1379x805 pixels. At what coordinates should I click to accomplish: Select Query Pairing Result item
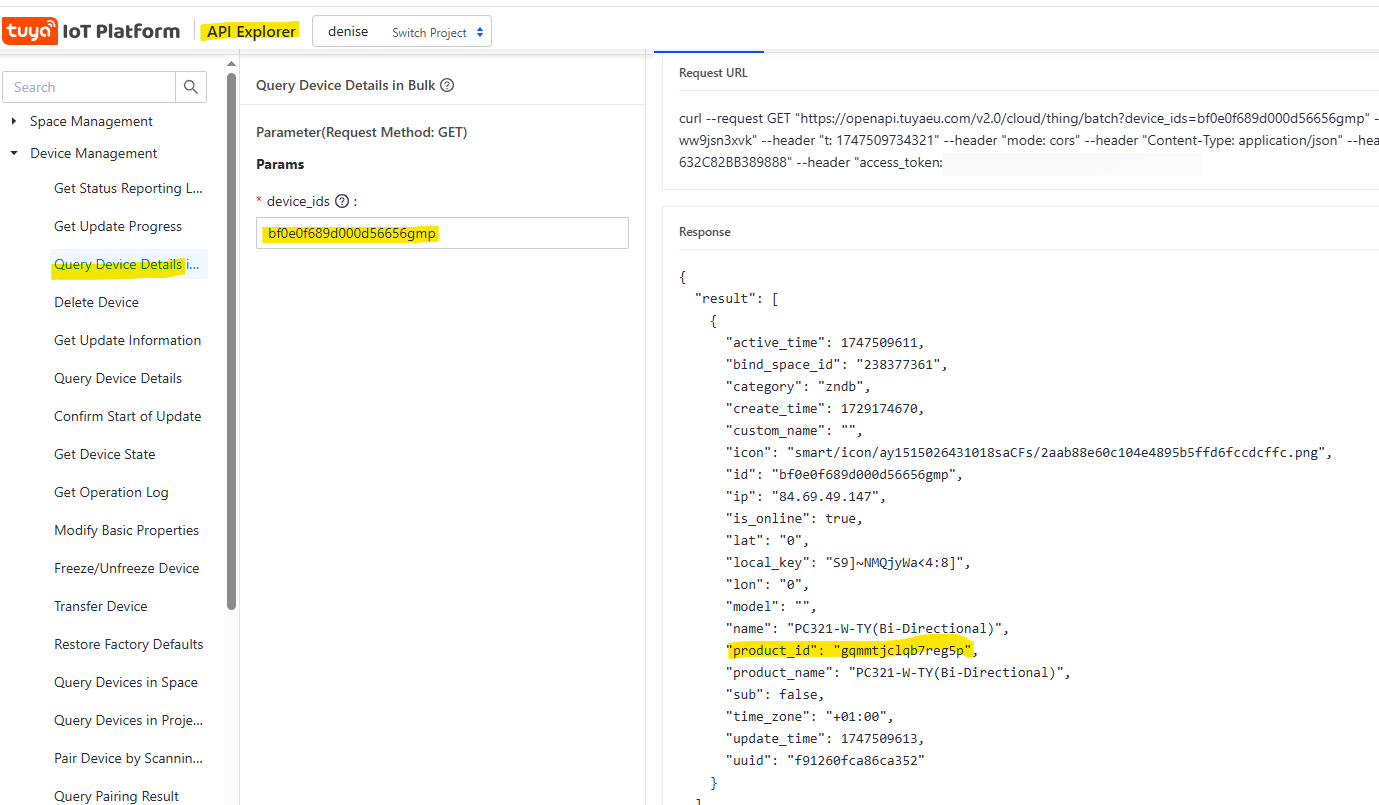tap(116, 796)
